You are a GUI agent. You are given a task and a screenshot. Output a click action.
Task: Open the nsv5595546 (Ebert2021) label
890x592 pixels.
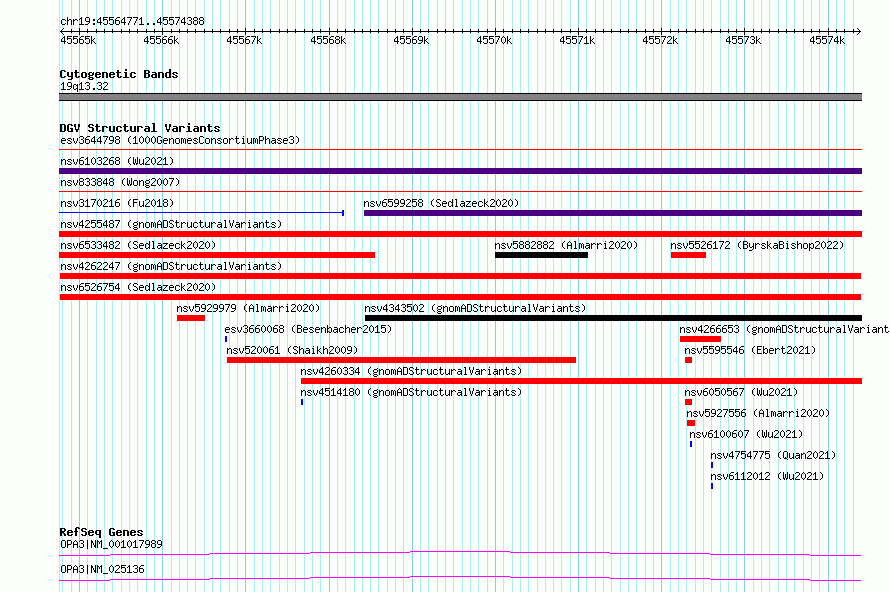(750, 350)
